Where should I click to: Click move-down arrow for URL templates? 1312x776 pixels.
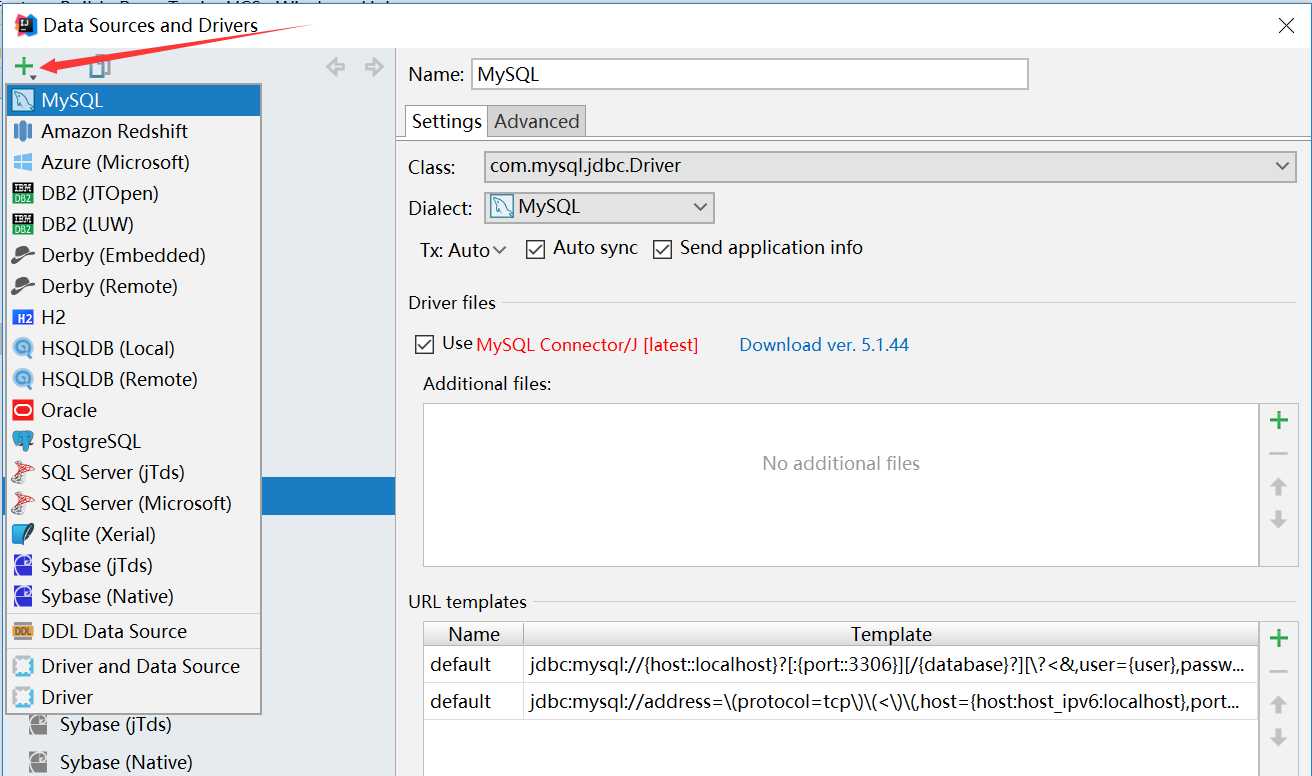pyautogui.click(x=1278, y=737)
